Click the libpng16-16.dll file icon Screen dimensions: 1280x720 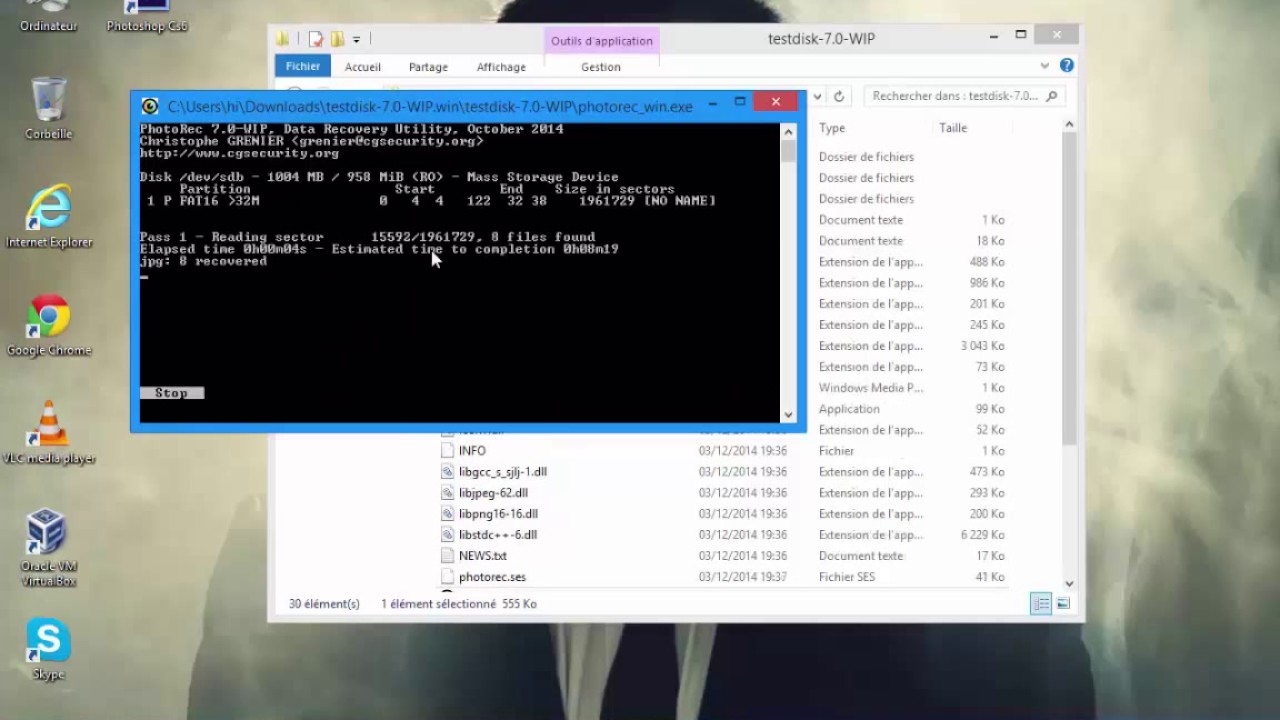[448, 514]
